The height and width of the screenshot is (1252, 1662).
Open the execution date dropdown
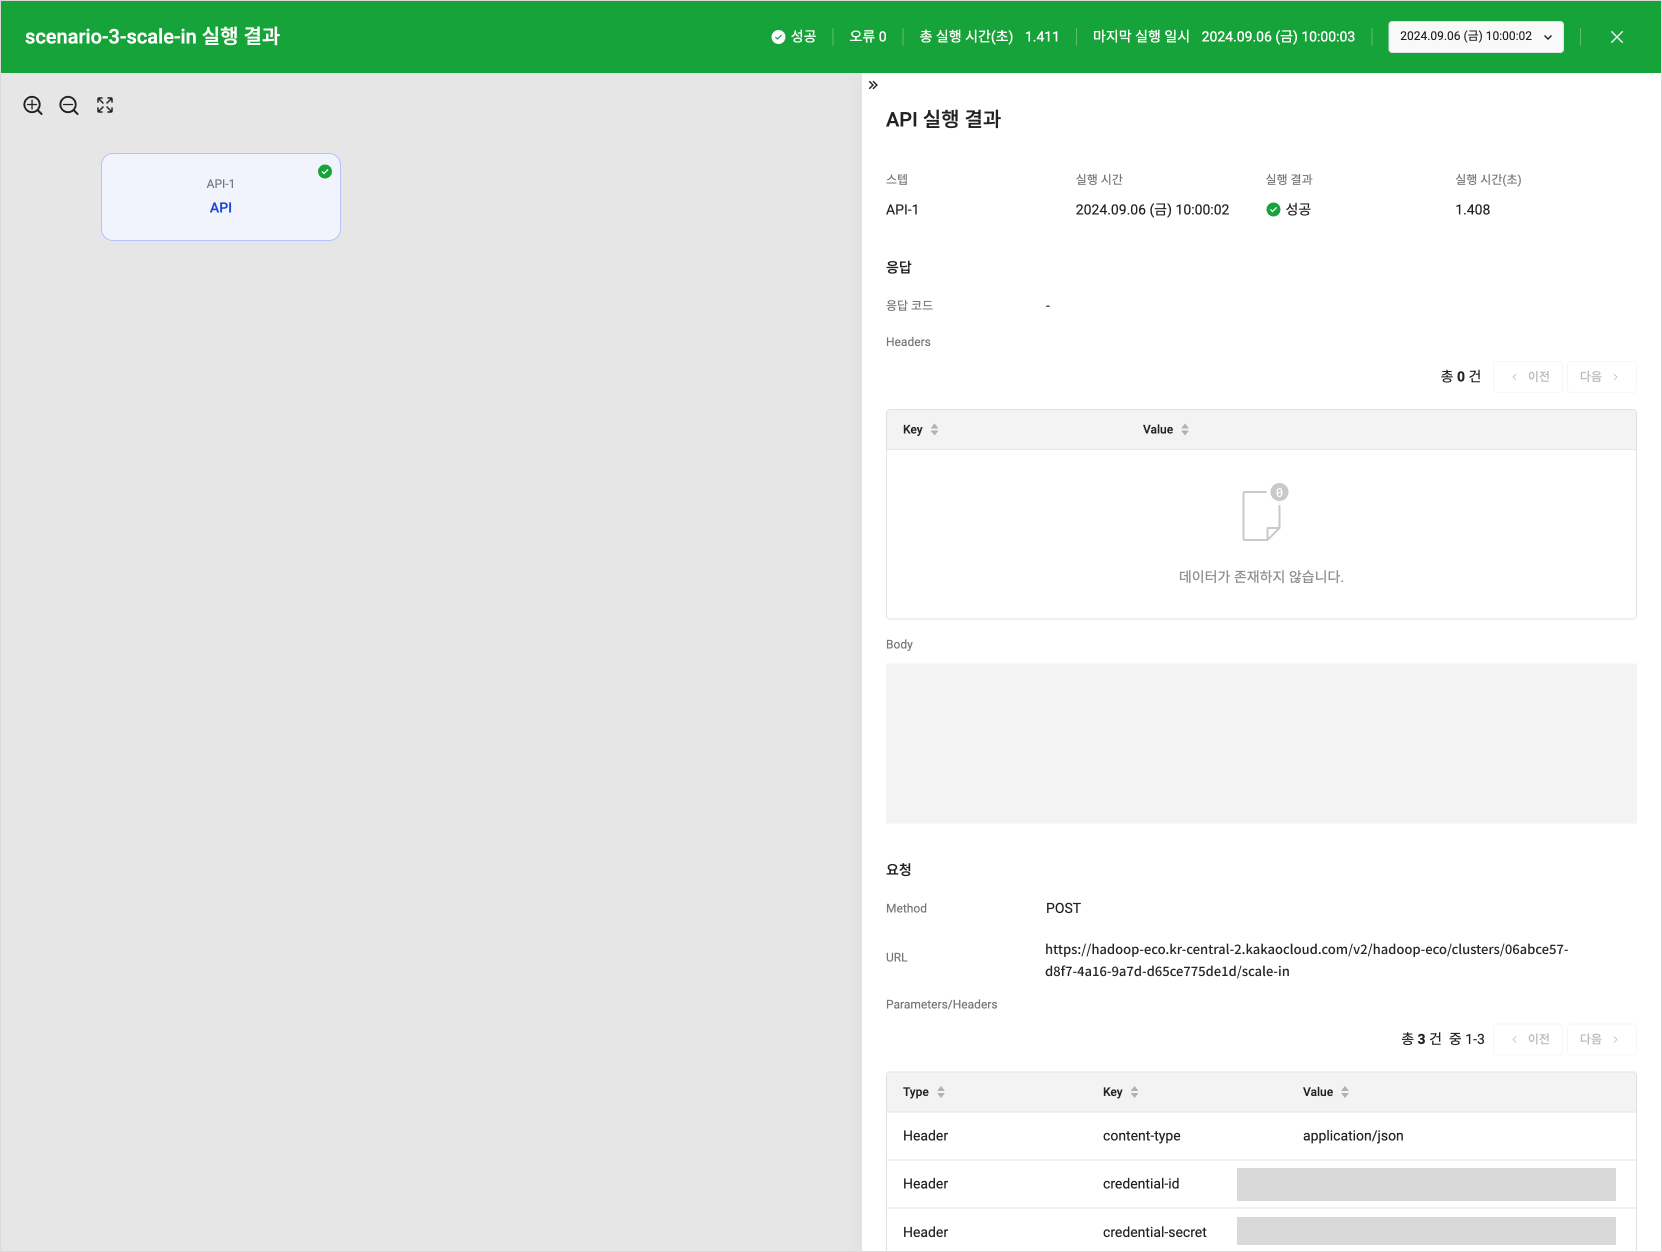click(1476, 37)
